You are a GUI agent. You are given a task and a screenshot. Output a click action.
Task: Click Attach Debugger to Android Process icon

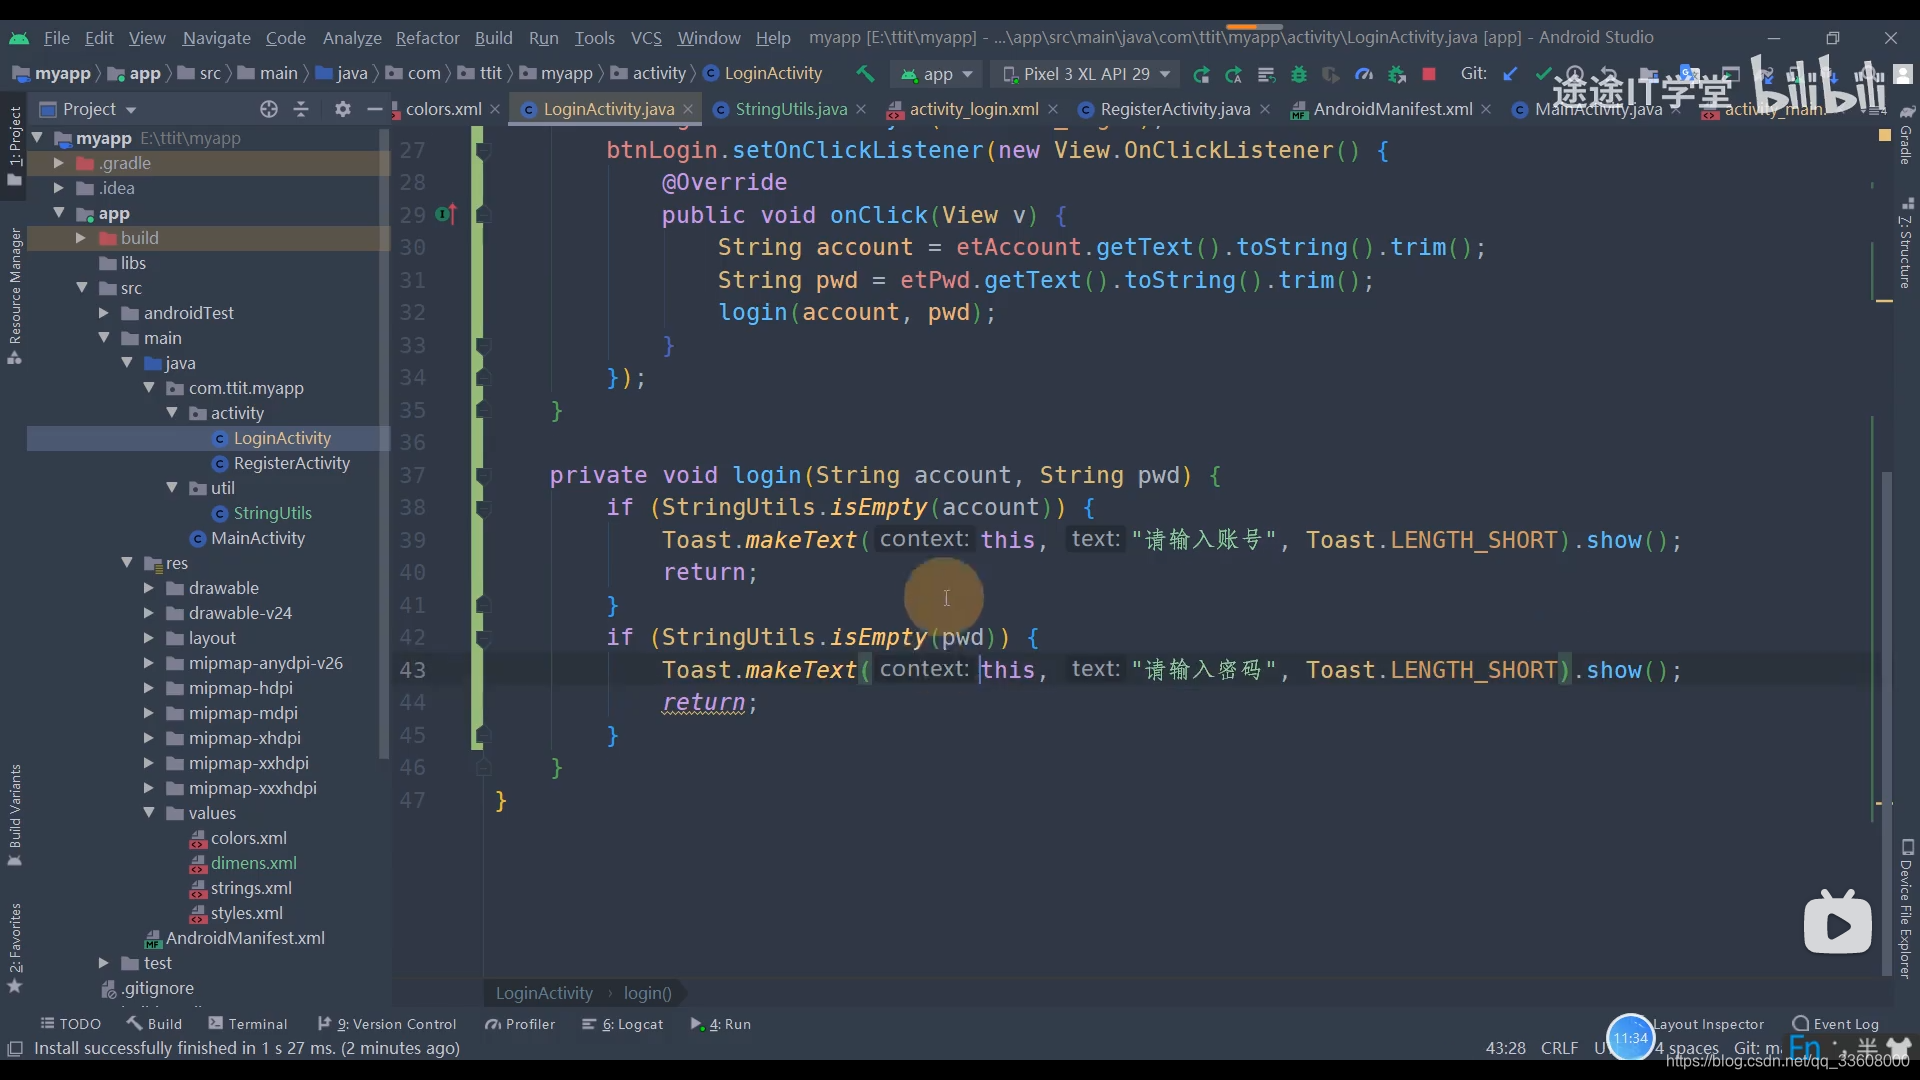[1397, 74]
